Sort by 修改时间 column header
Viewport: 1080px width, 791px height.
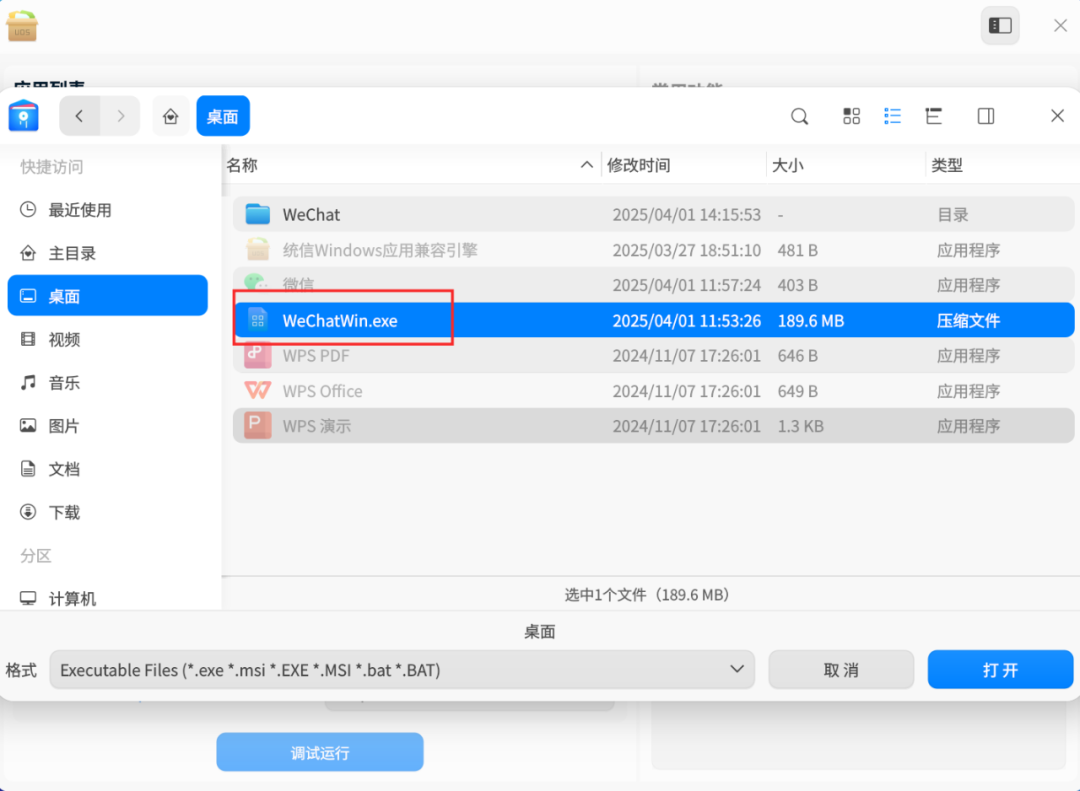click(683, 165)
